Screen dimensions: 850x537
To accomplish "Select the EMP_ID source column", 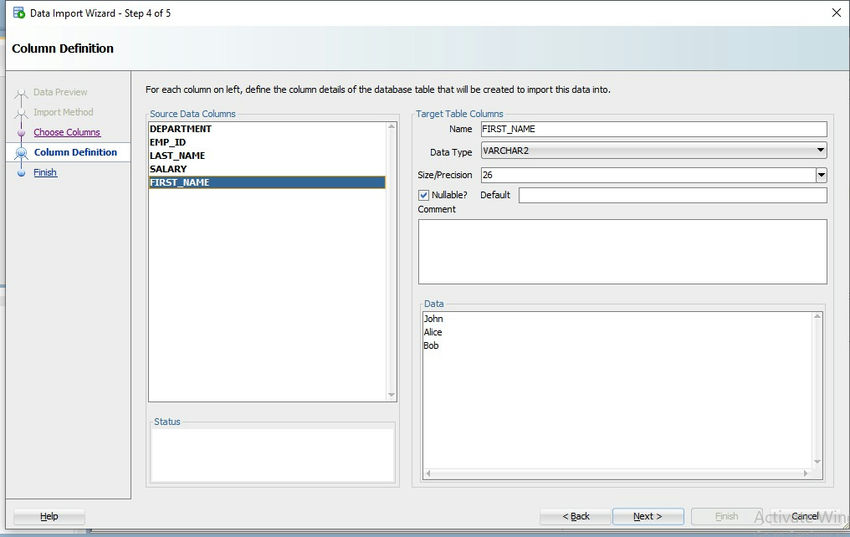I will pos(267,143).
